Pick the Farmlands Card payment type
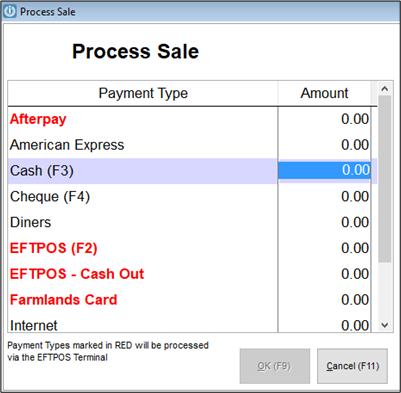The image size is (401, 393). (x=63, y=300)
